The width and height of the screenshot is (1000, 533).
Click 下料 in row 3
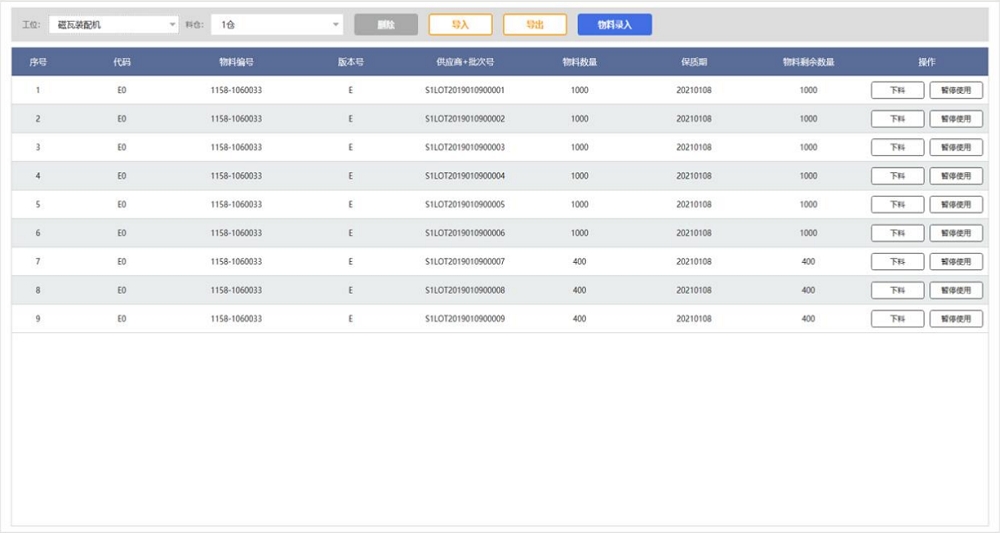tap(897, 147)
